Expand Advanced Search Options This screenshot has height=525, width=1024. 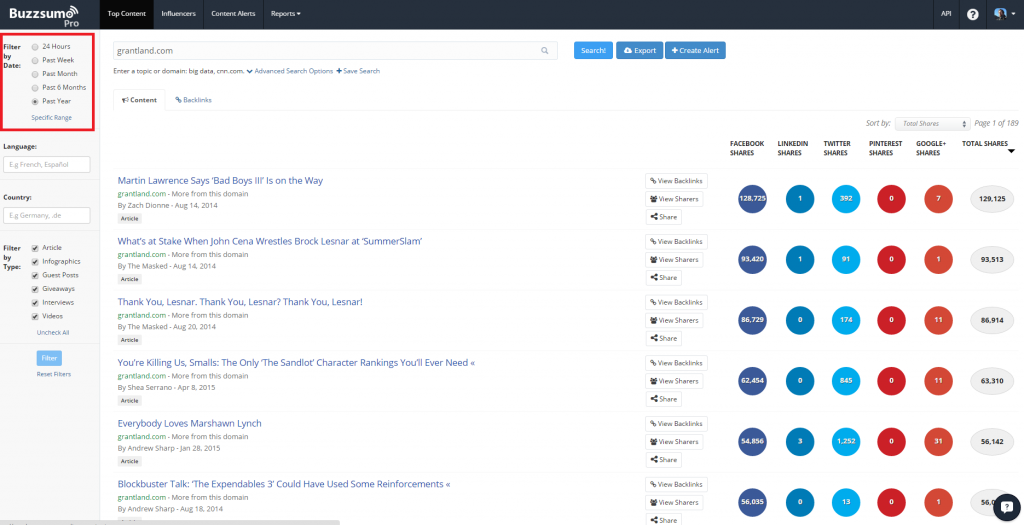(x=290, y=71)
